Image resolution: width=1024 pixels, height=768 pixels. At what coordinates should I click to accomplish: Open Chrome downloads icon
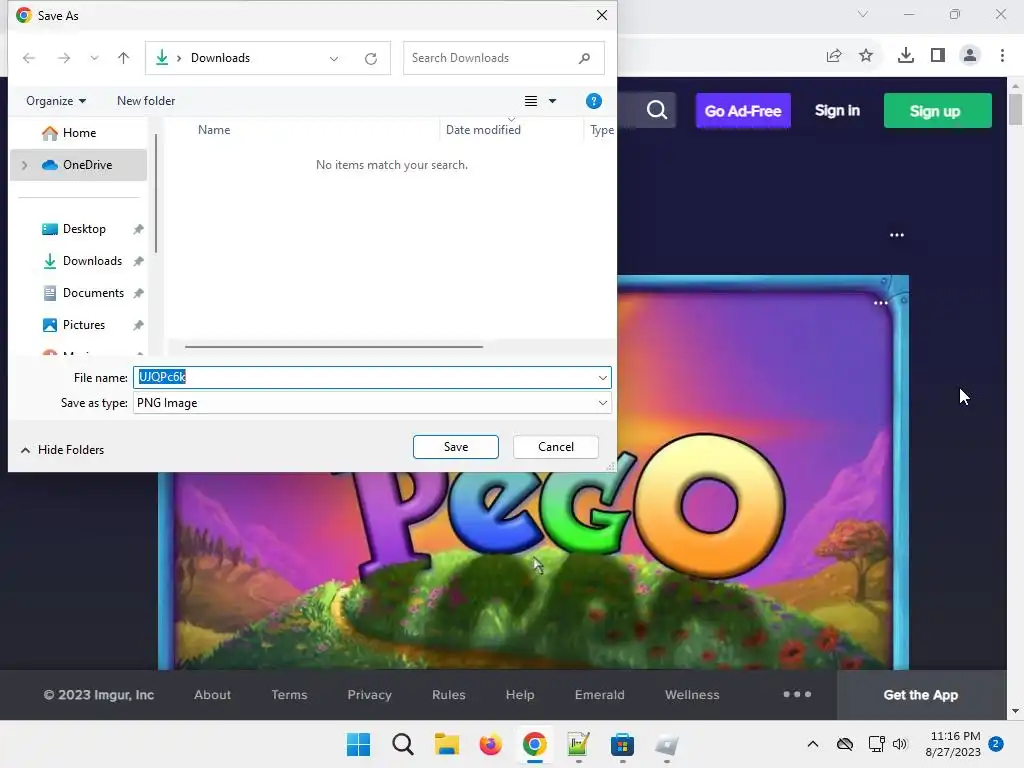tap(906, 56)
